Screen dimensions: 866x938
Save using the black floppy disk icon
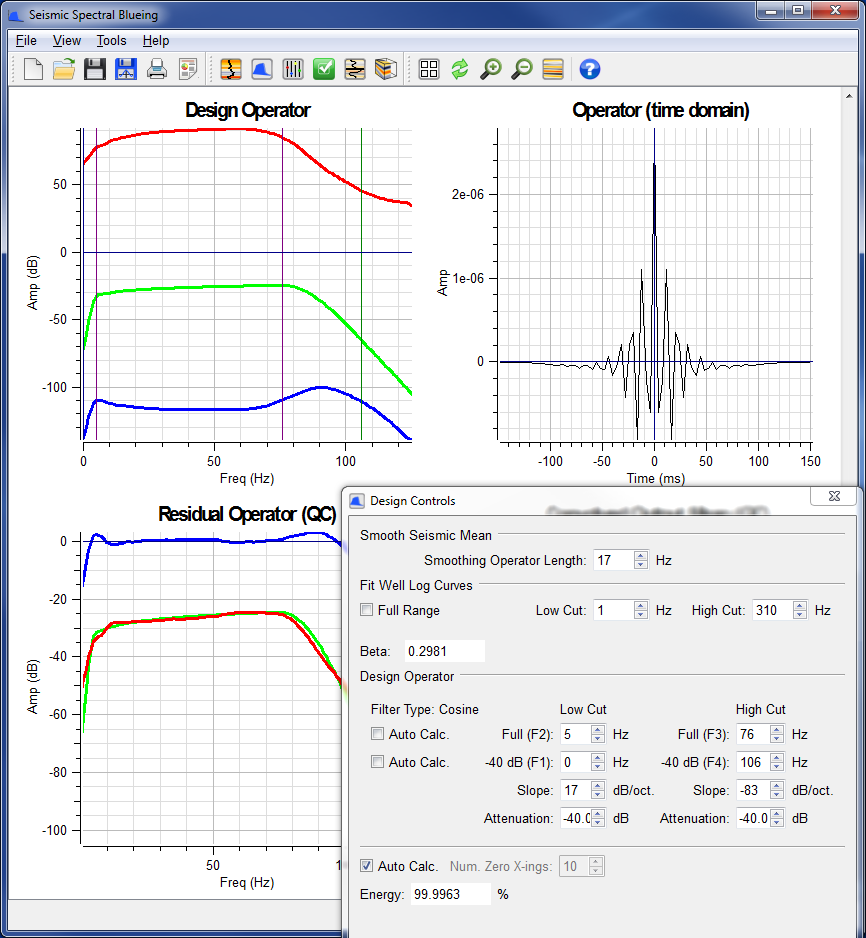[x=94, y=69]
